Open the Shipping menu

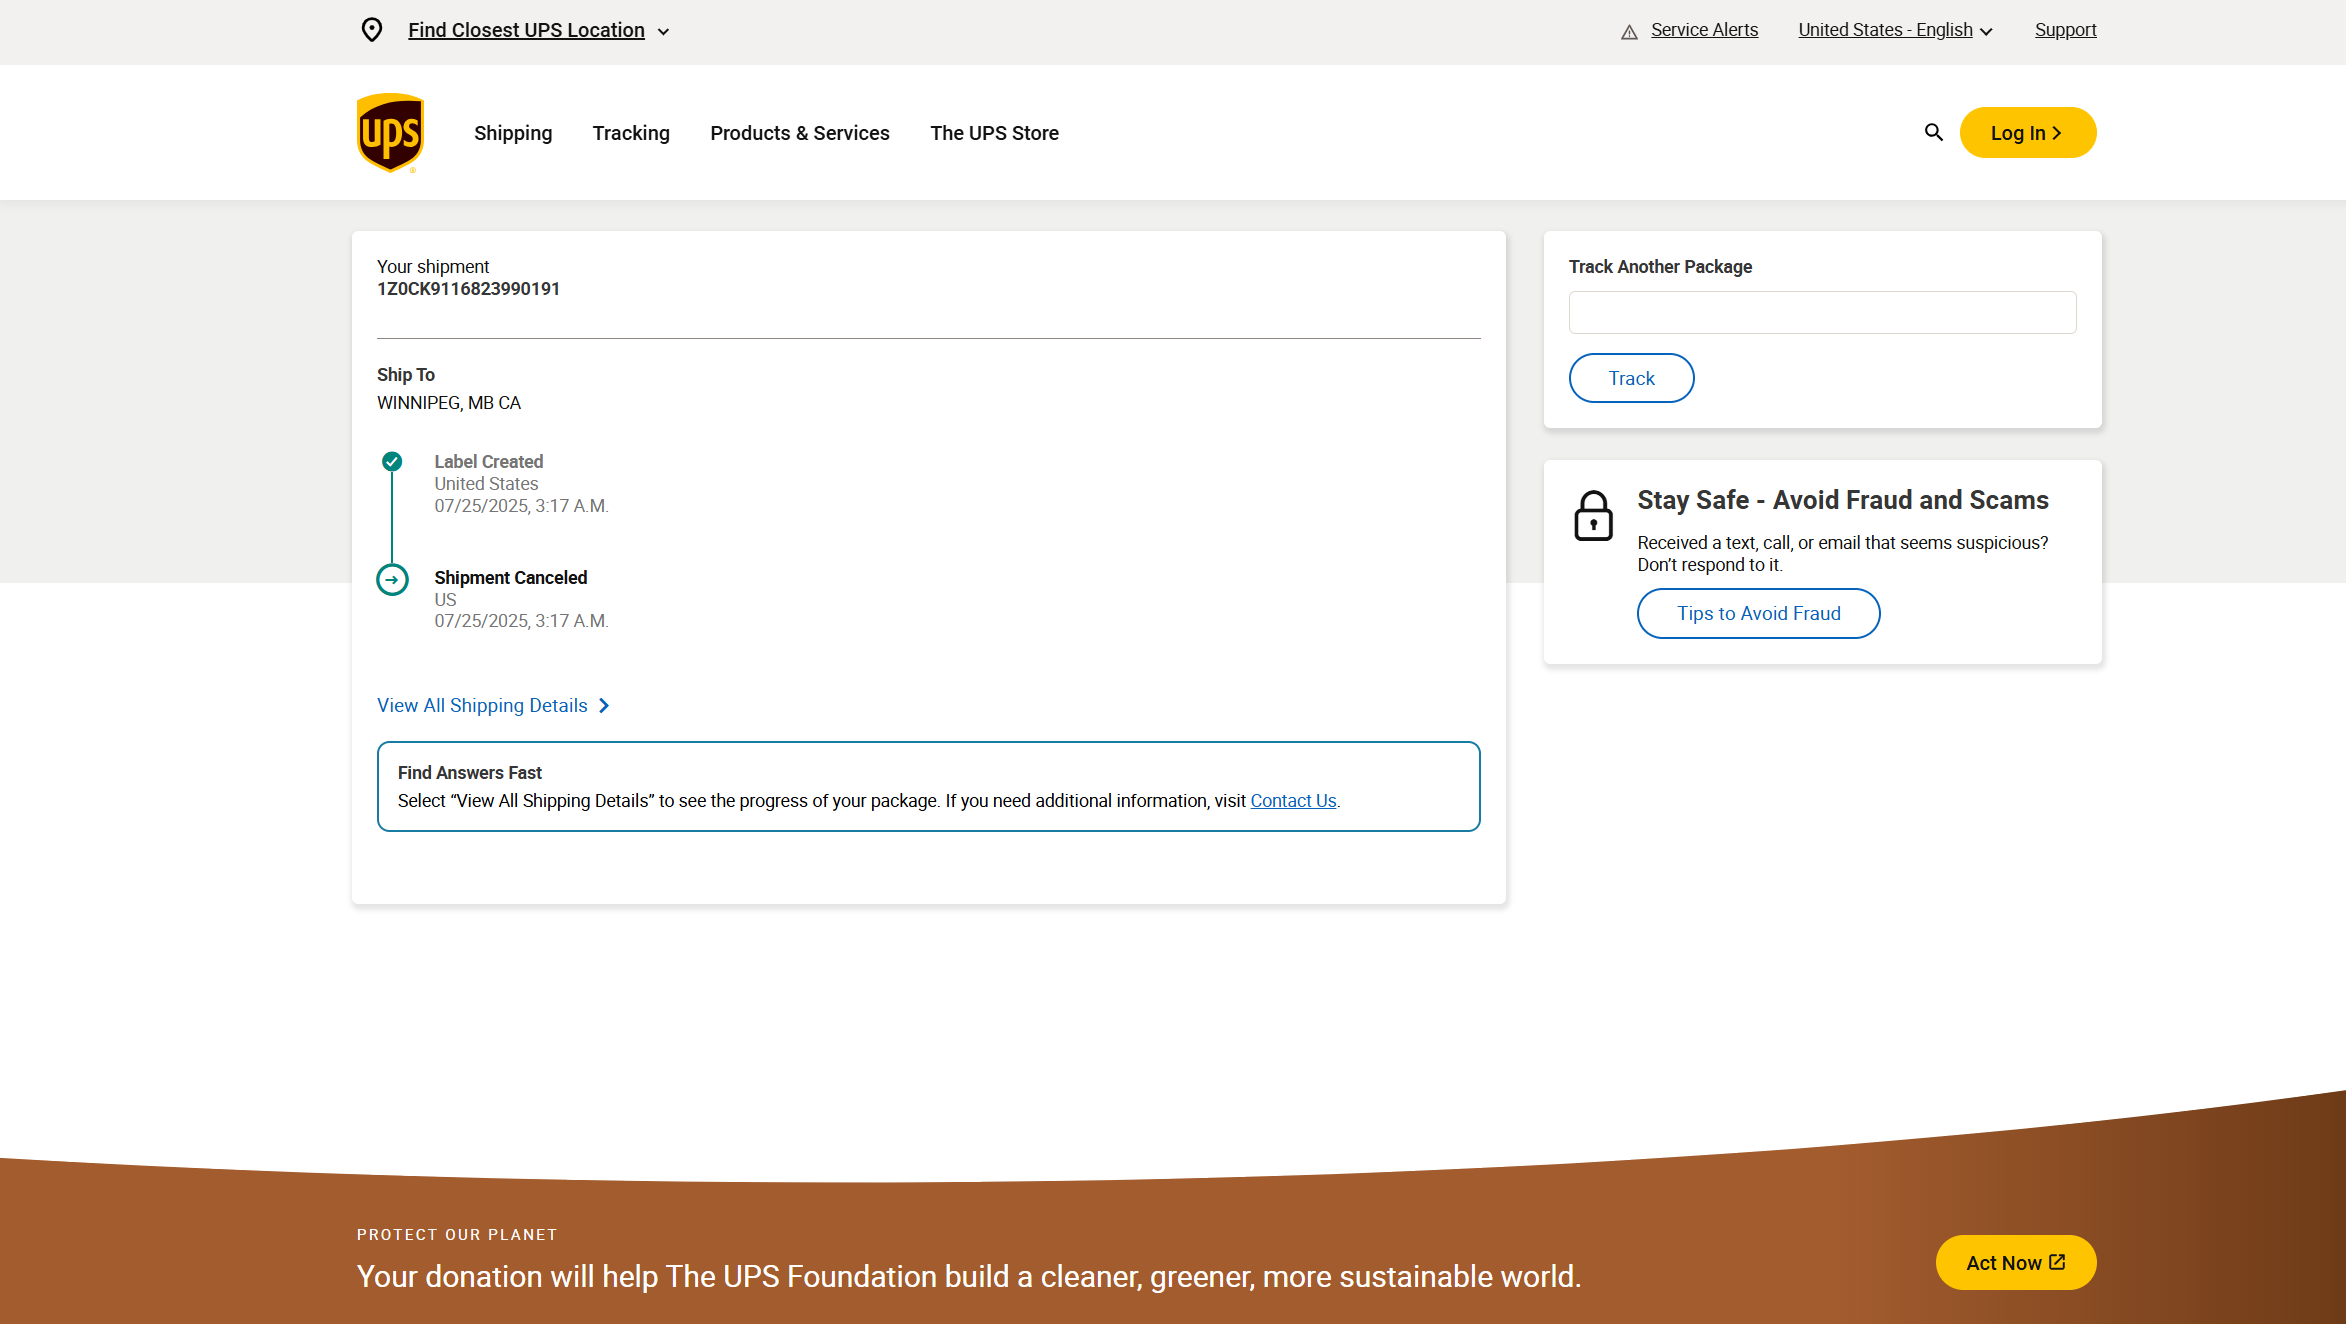click(513, 133)
